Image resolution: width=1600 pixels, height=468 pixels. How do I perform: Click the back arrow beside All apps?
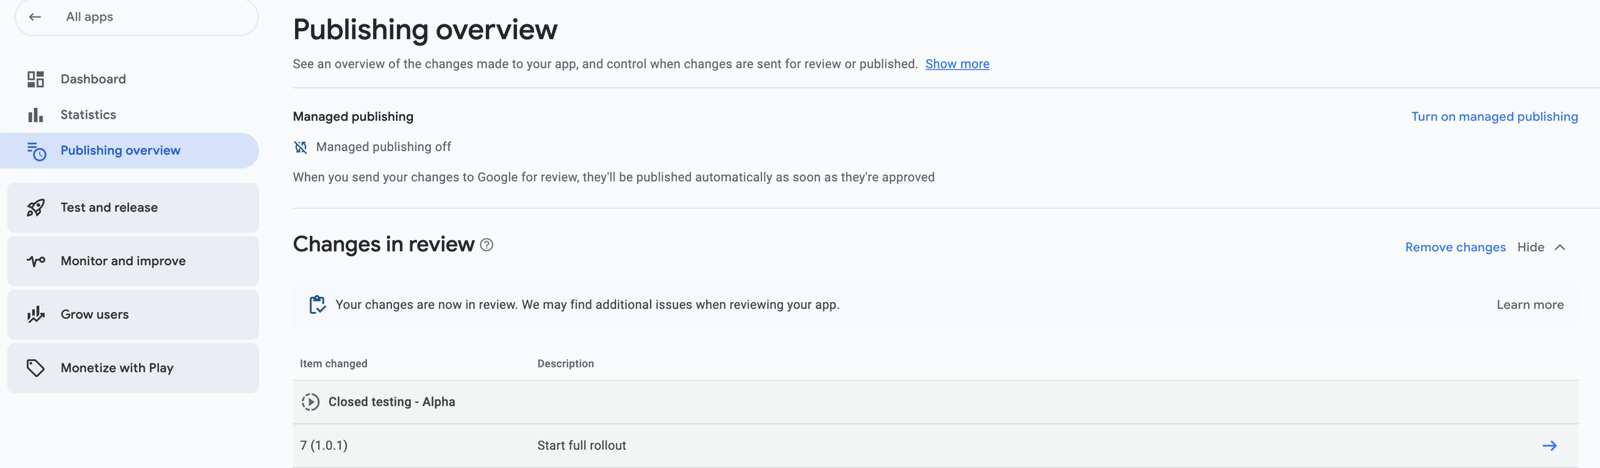(35, 17)
